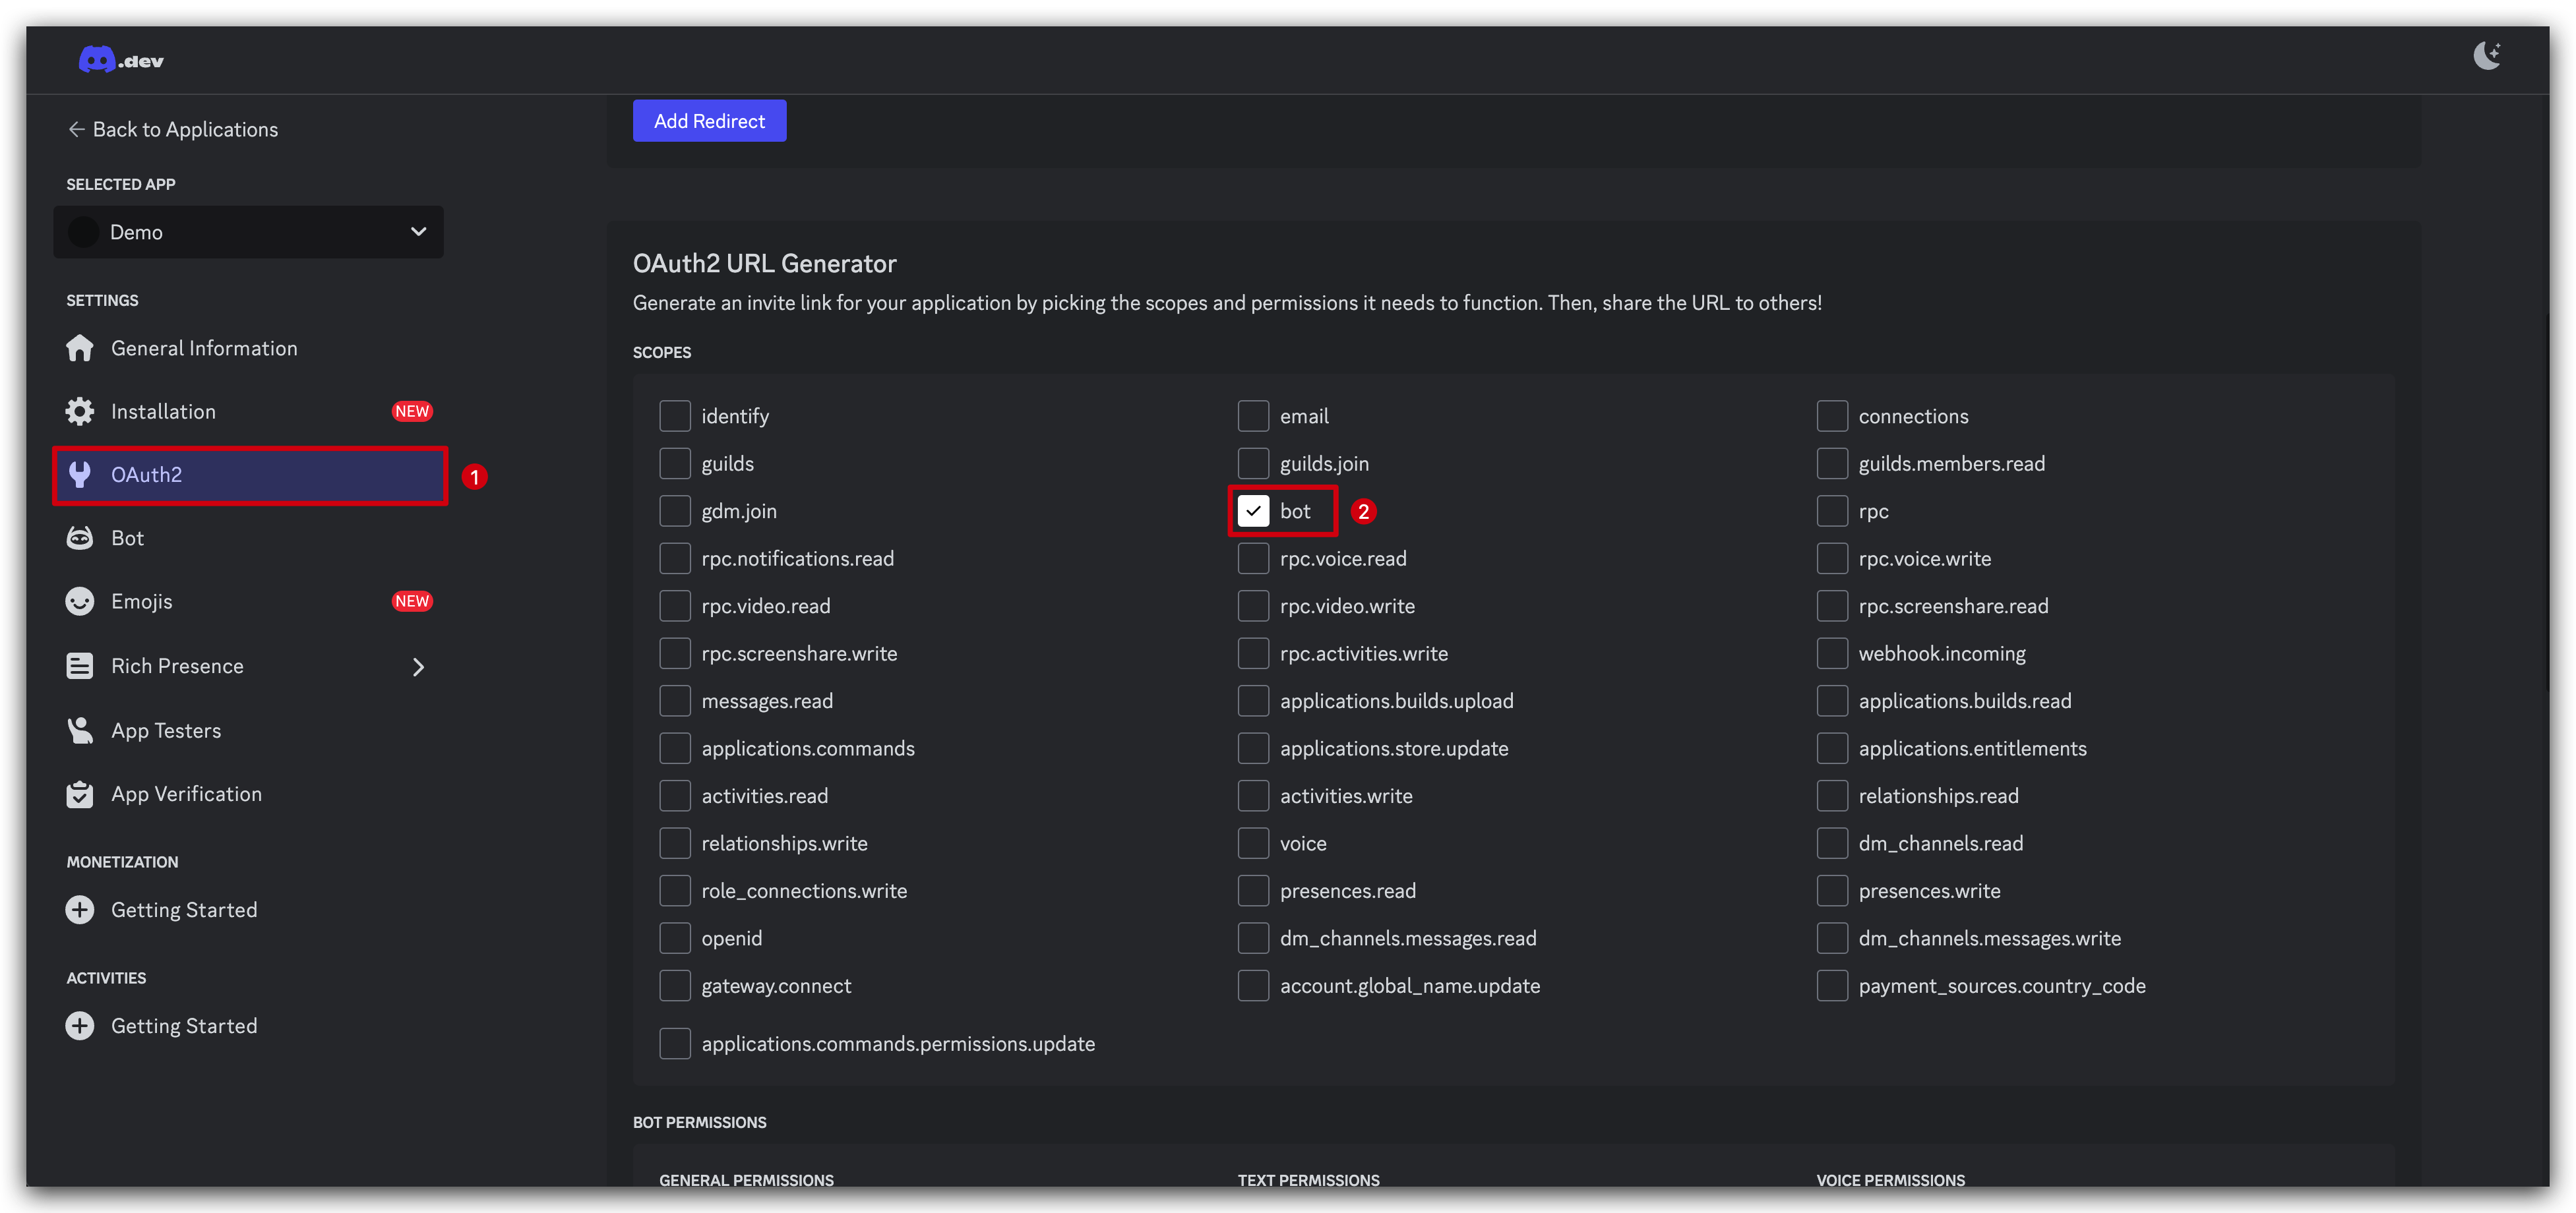This screenshot has width=2576, height=1213.
Task: Tick applications.builds.upload checkbox
Action: tap(1253, 701)
